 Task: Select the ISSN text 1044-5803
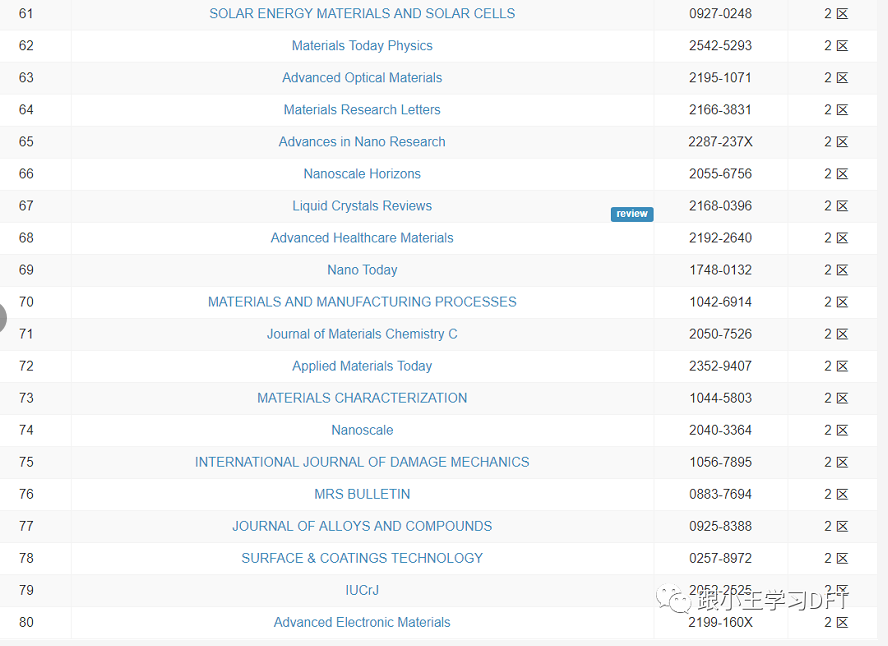(720, 398)
